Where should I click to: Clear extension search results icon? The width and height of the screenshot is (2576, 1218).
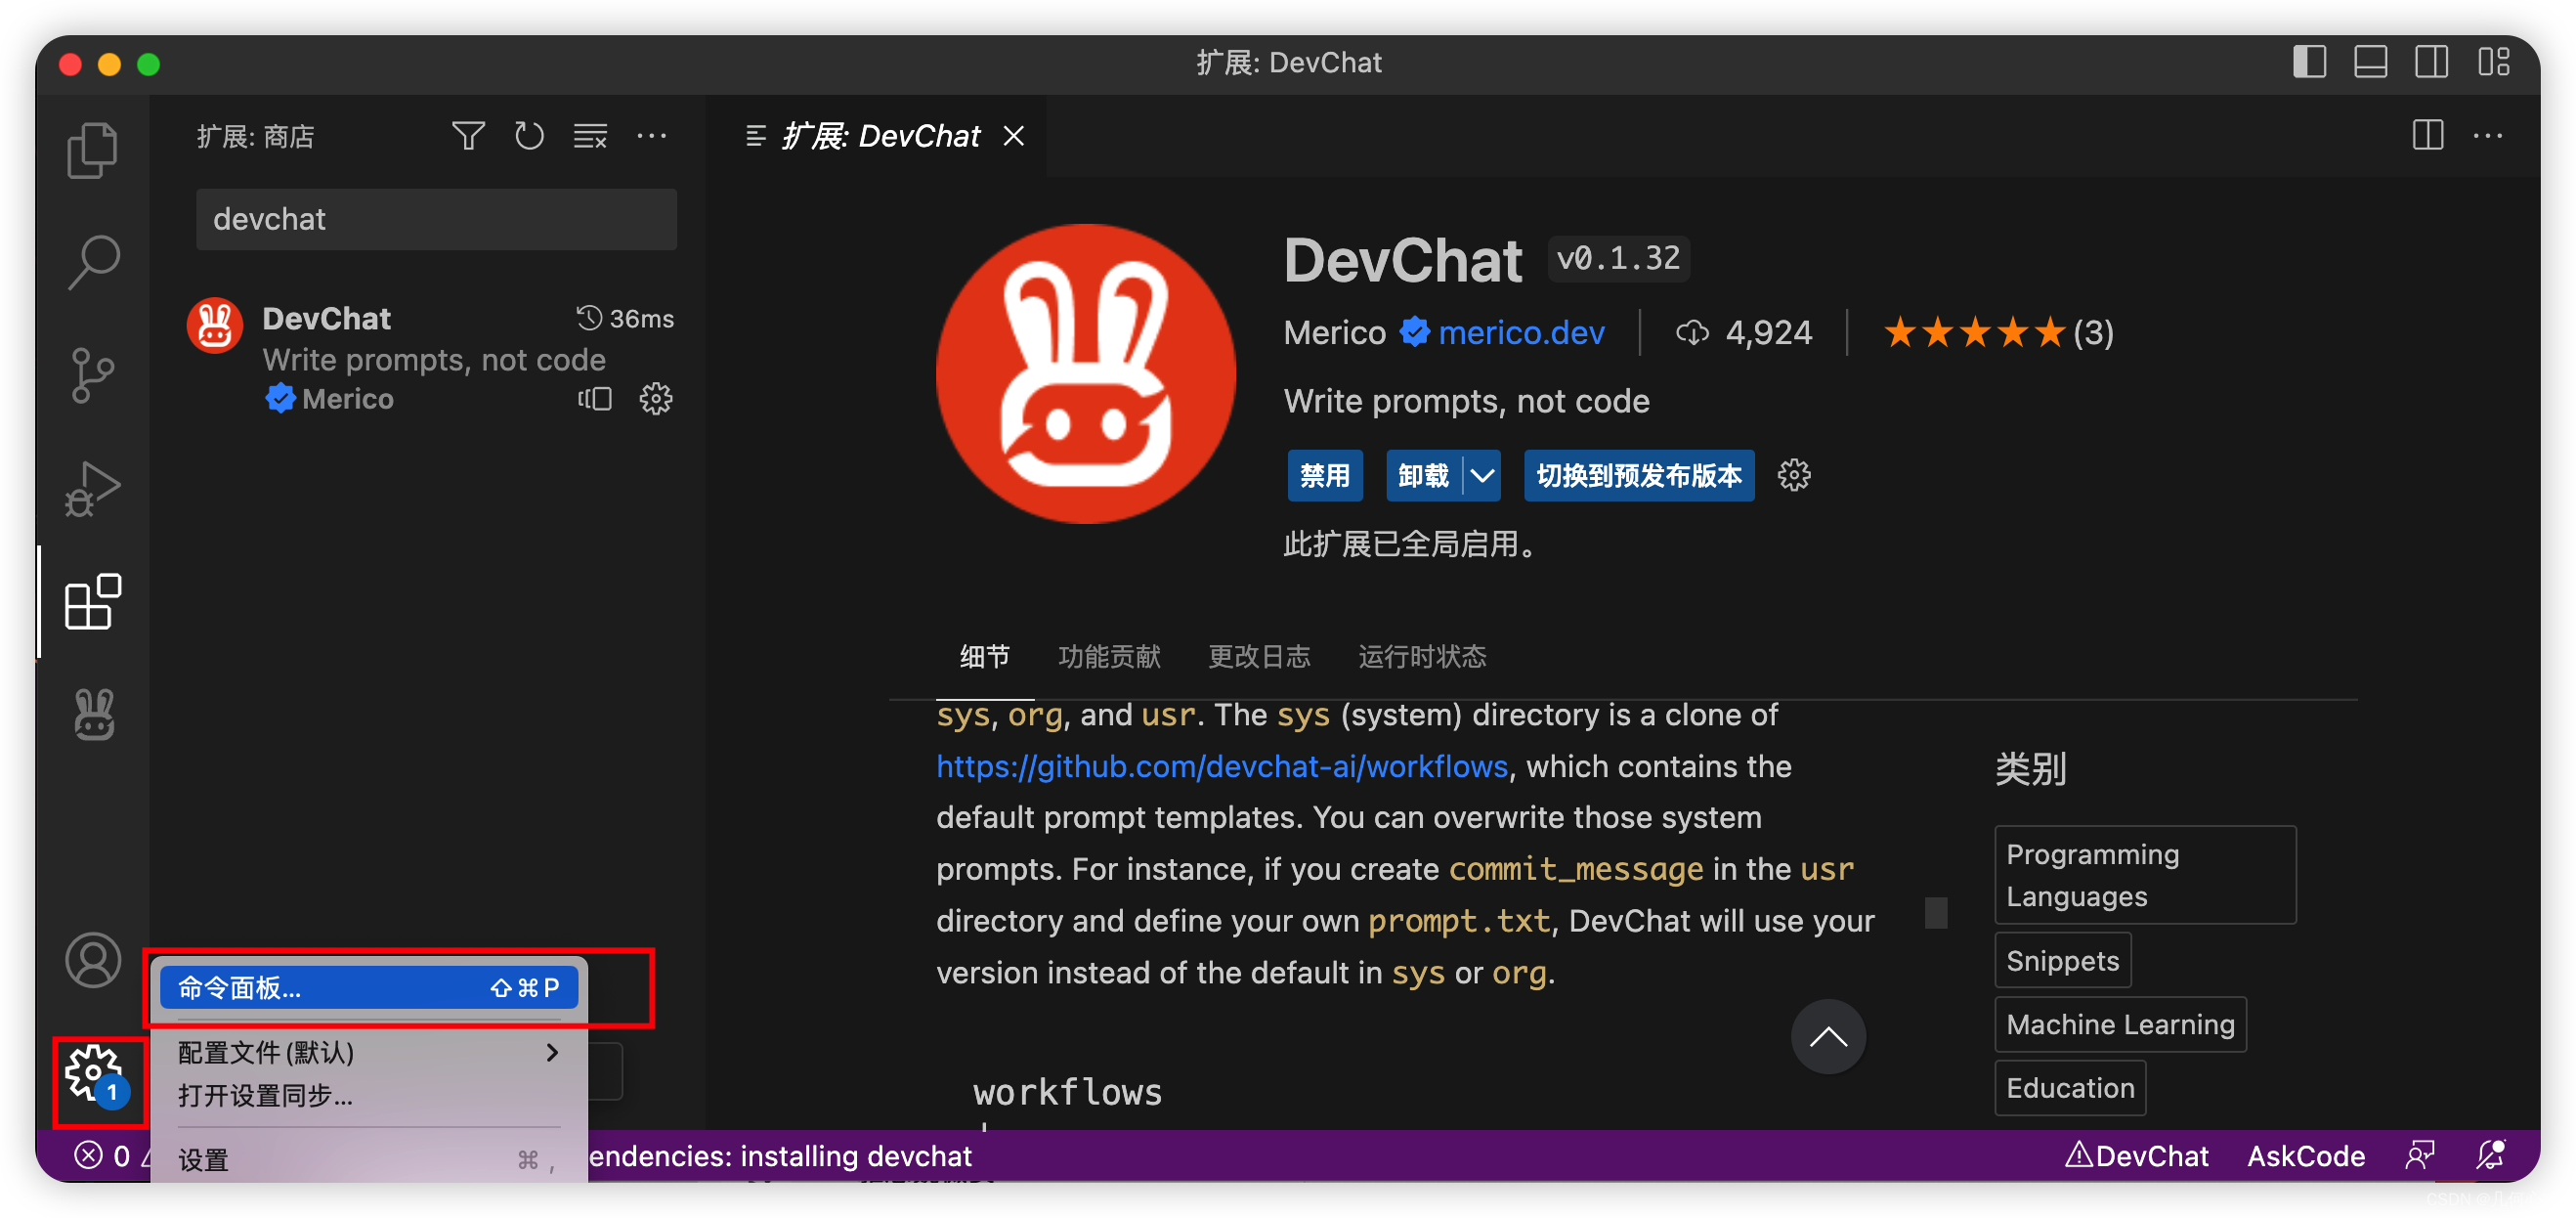[x=590, y=136]
